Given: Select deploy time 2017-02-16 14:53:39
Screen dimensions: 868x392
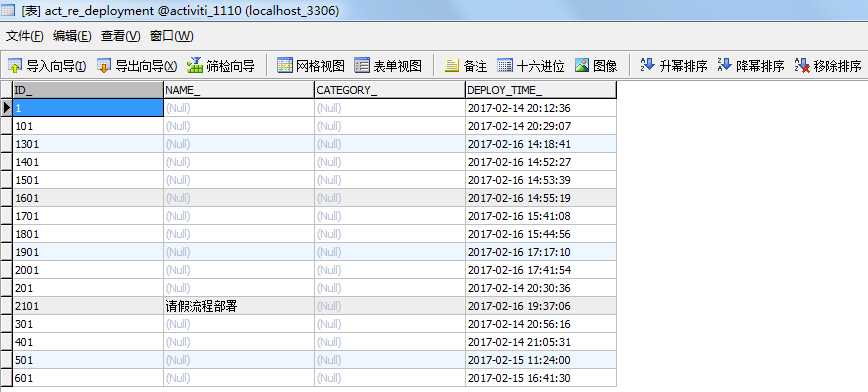Looking at the screenshot, I should tap(541, 180).
